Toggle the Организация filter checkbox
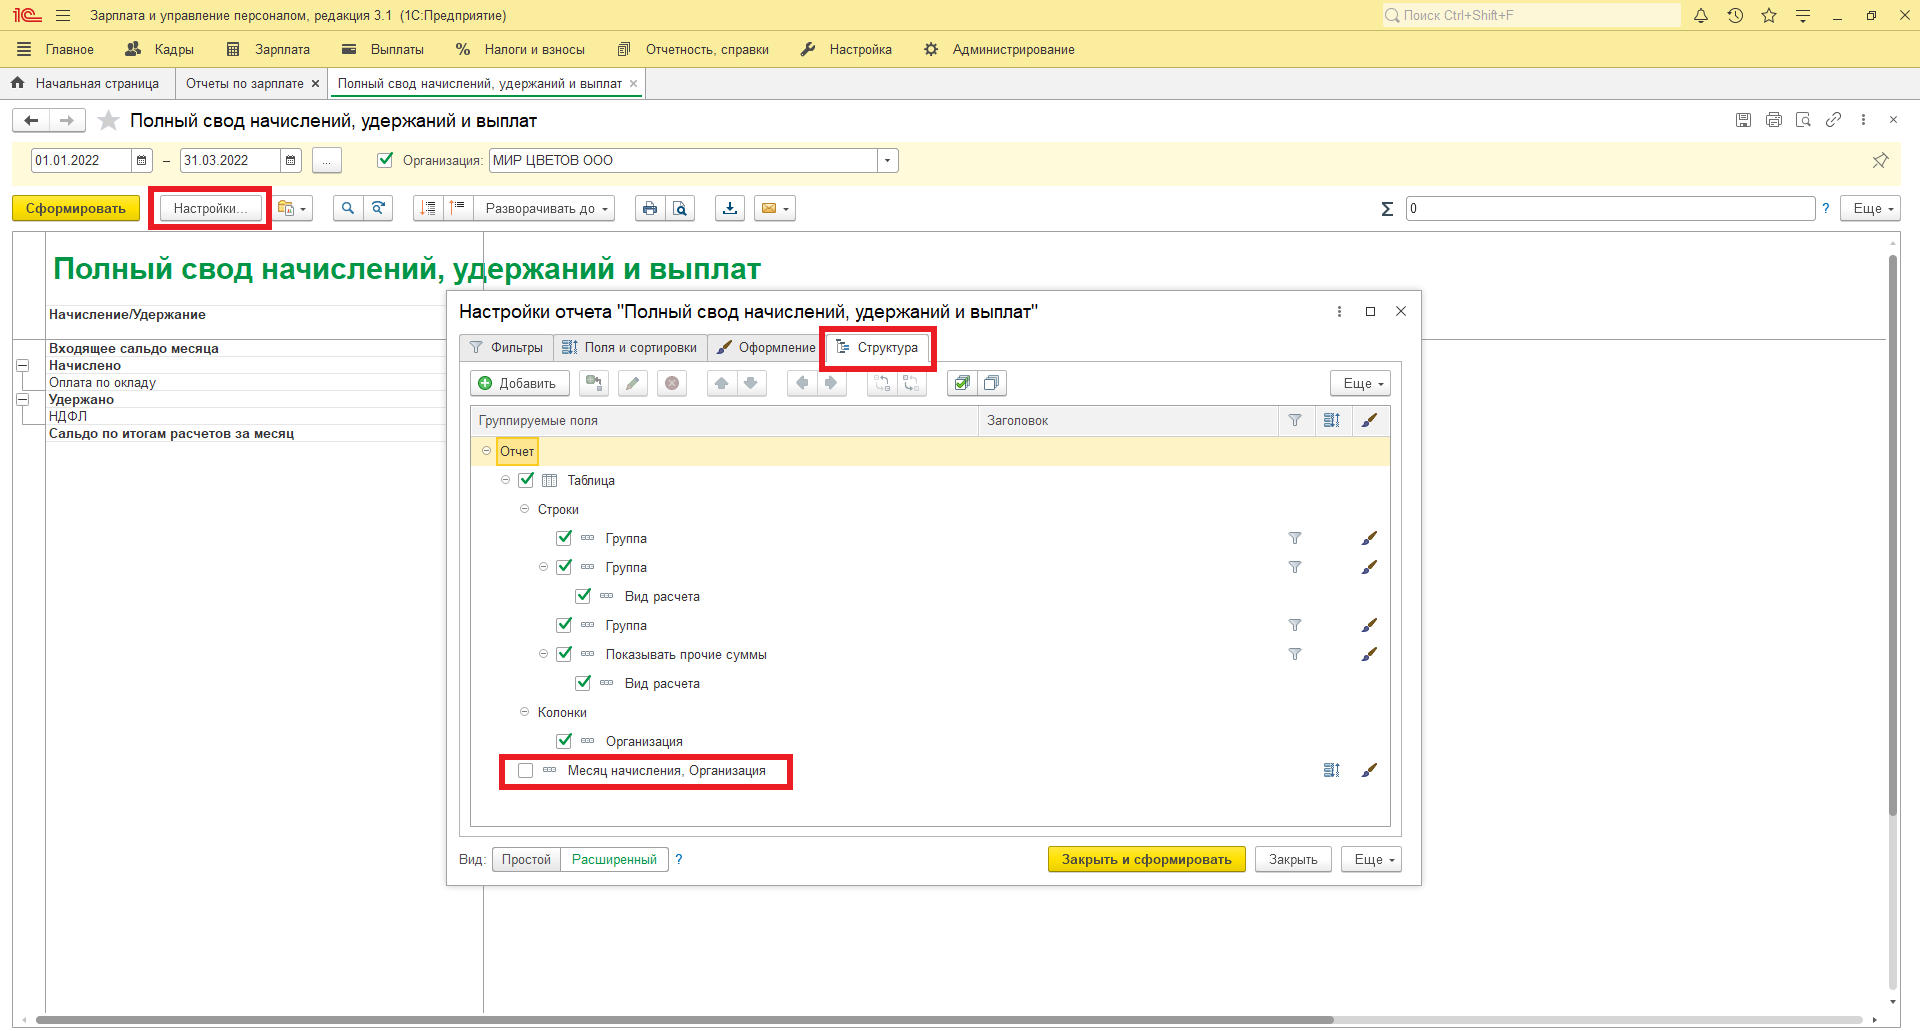 pyautogui.click(x=385, y=160)
